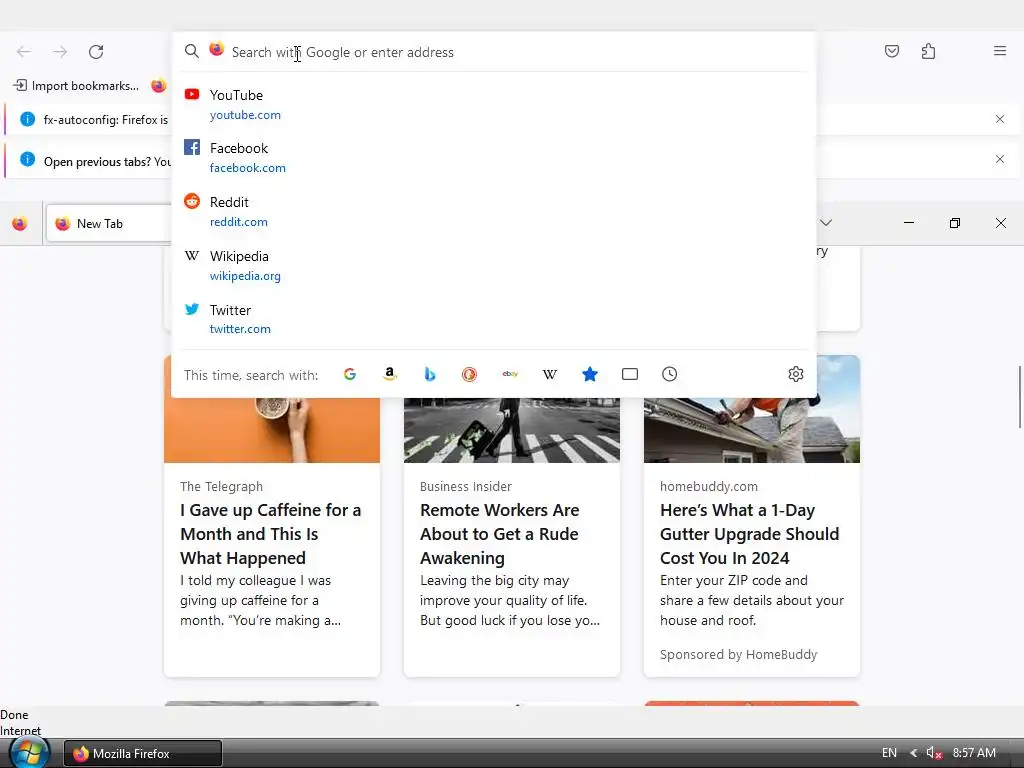
Task: Click the Firefox icon left of New Tab
Action: (x=20, y=223)
